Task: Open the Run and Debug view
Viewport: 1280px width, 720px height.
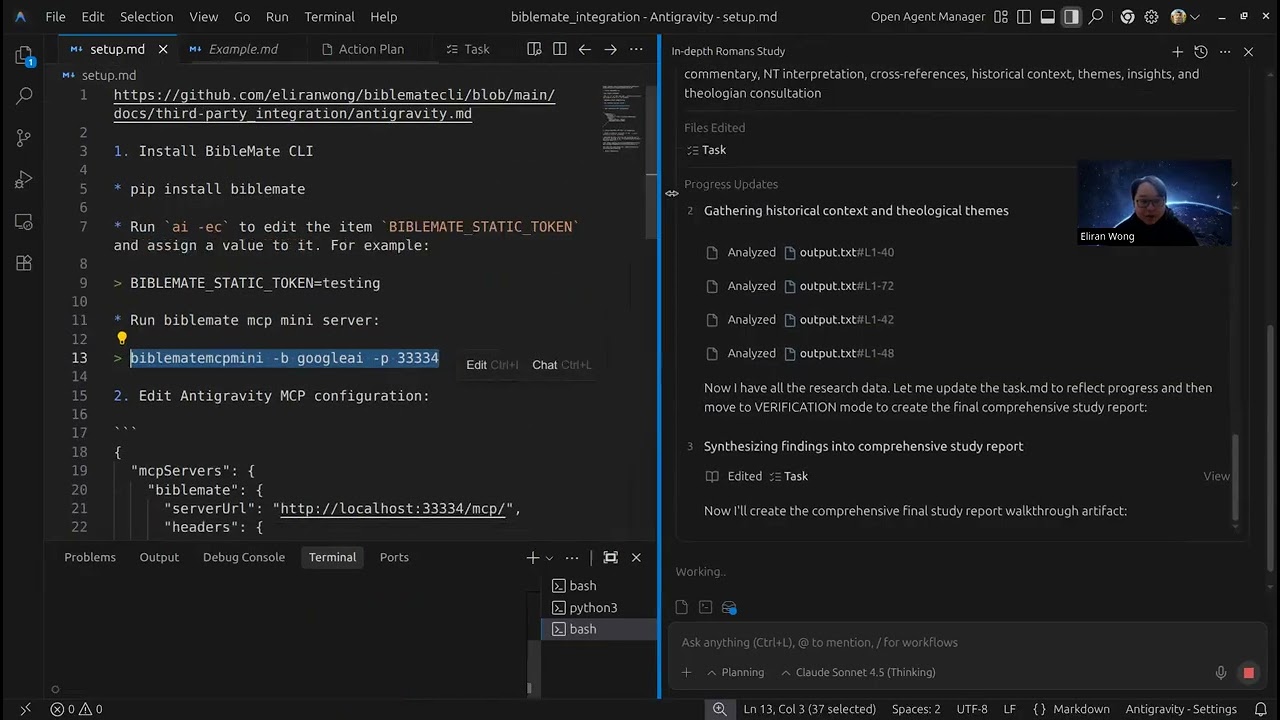Action: 24,180
